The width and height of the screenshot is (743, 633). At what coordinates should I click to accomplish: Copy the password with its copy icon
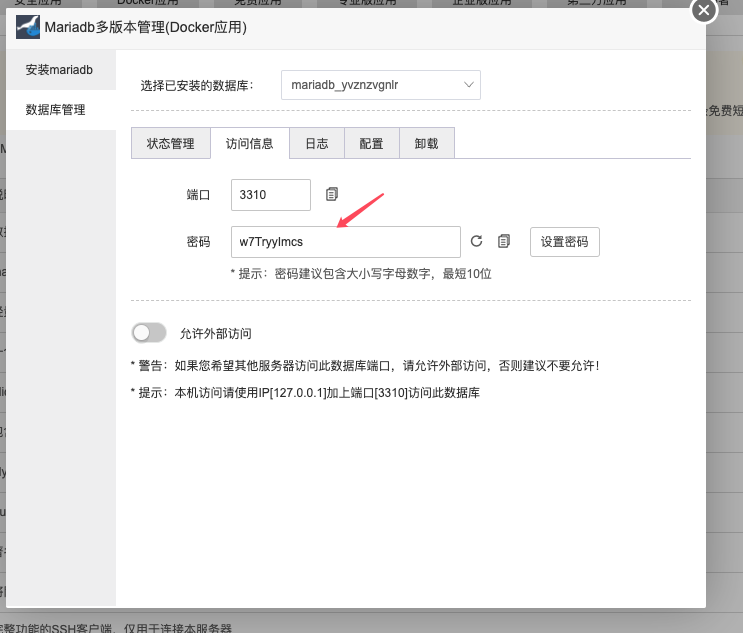504,241
